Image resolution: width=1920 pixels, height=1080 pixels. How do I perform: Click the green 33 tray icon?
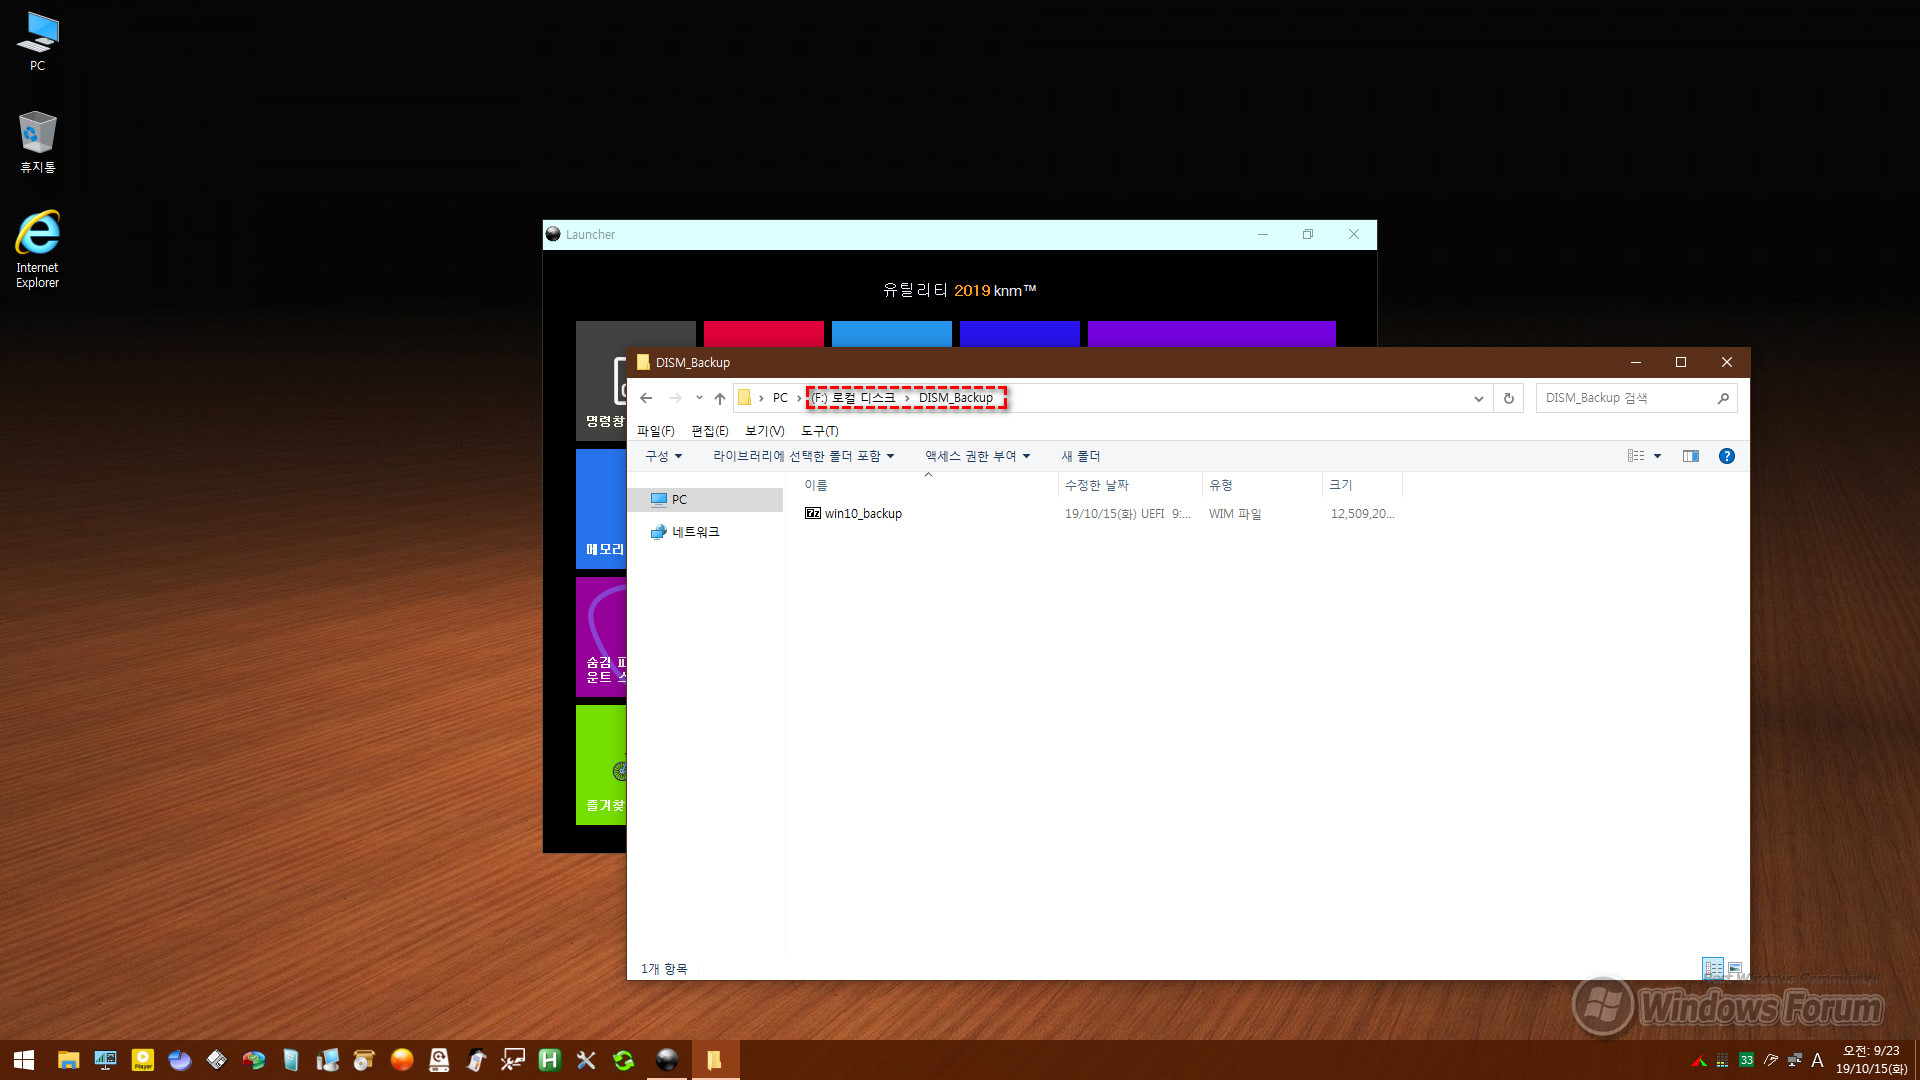coord(1746,1060)
